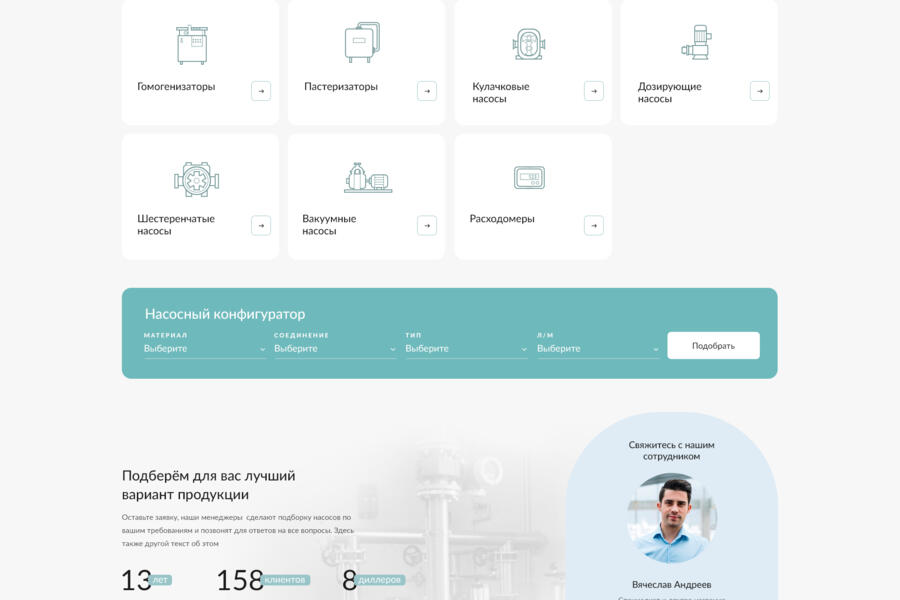
Task: Choose a value in Л/М dropdown
Action: click(x=597, y=349)
